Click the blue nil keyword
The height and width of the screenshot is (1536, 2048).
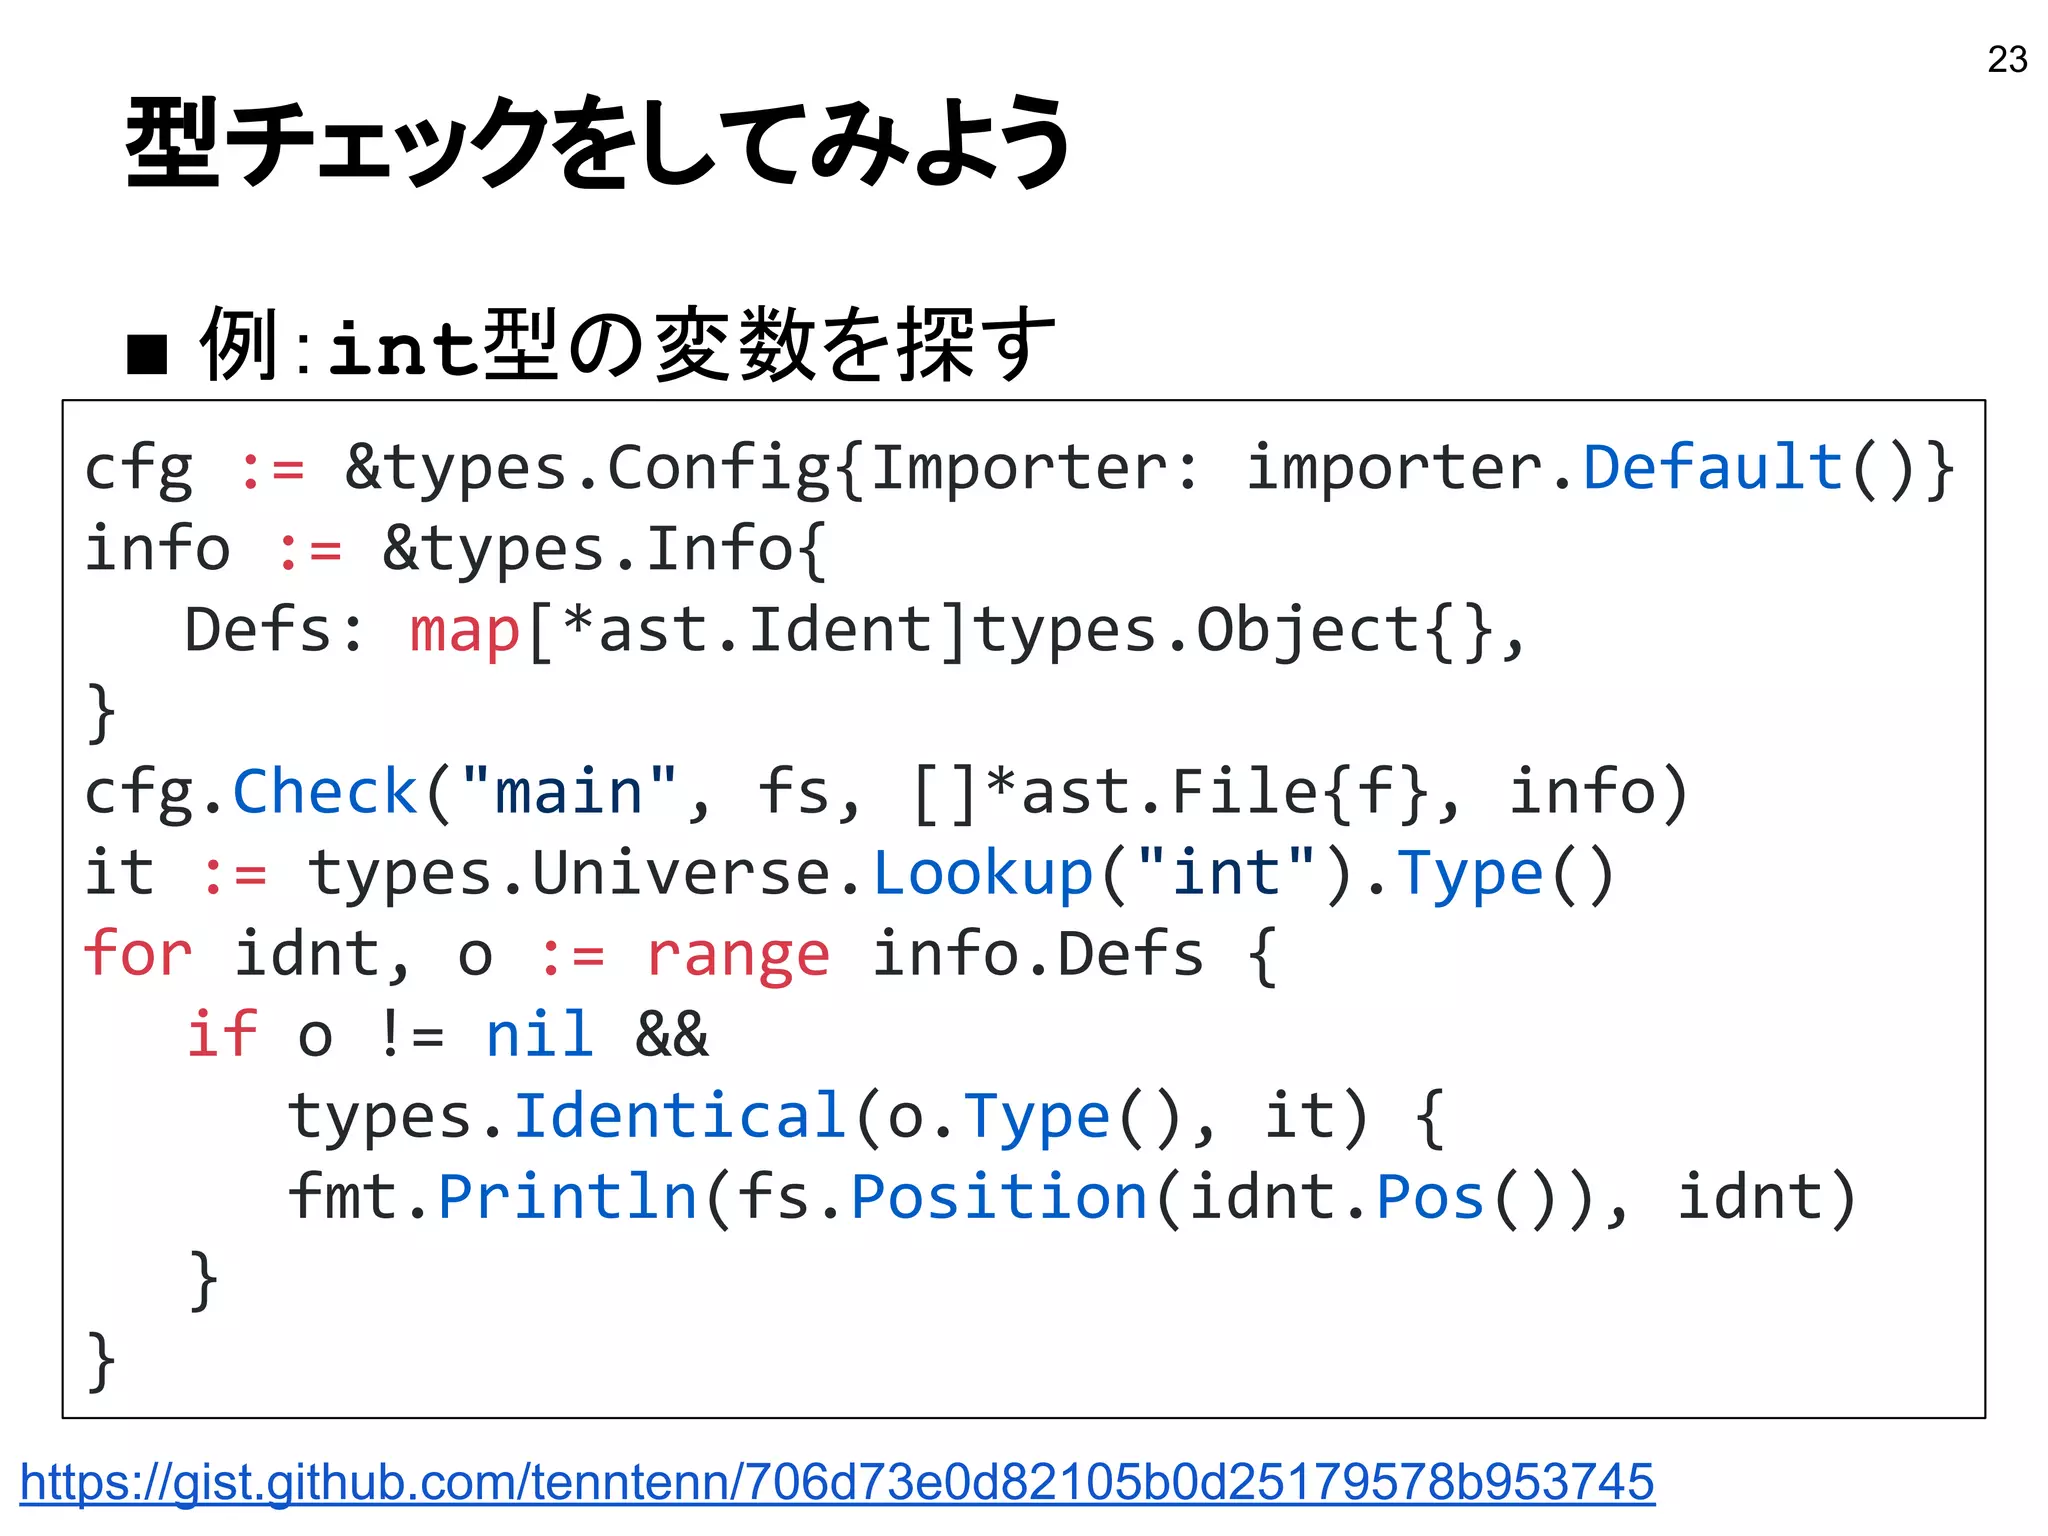(x=540, y=1034)
